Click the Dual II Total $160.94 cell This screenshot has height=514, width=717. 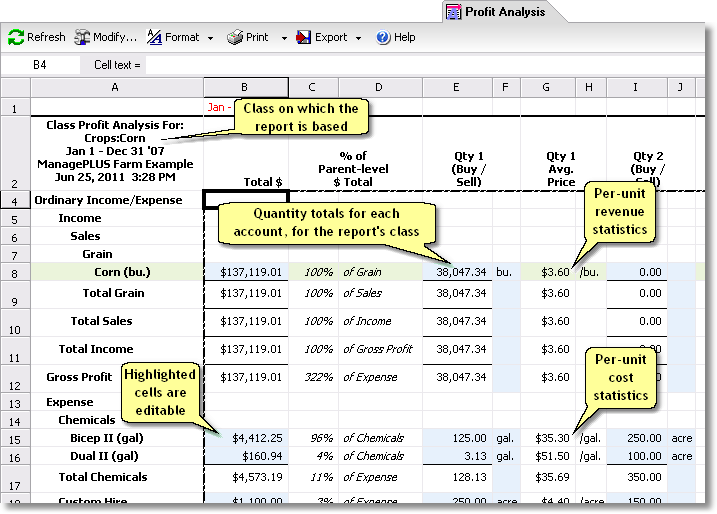(246, 456)
